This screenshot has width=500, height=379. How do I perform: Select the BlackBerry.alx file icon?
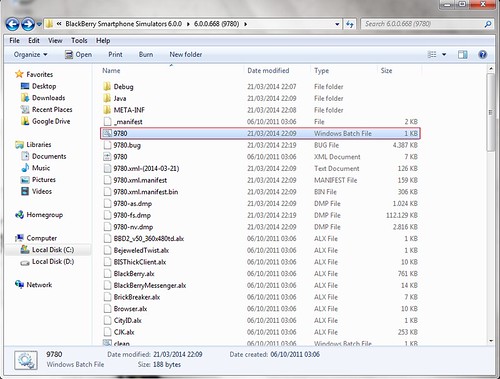(107, 274)
